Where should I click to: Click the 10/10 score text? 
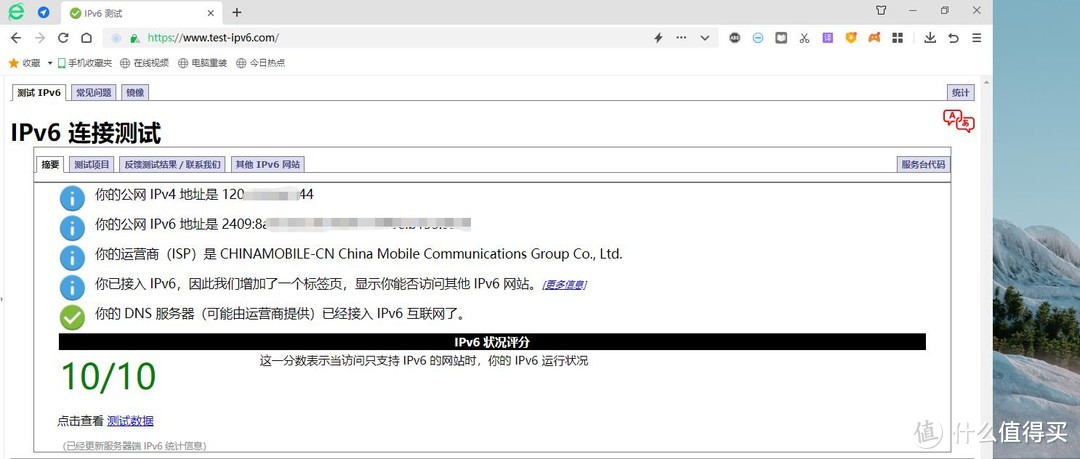pos(109,376)
